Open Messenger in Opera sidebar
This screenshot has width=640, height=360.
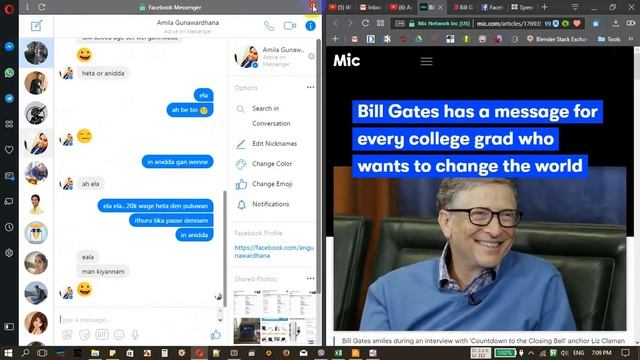[x=9, y=47]
